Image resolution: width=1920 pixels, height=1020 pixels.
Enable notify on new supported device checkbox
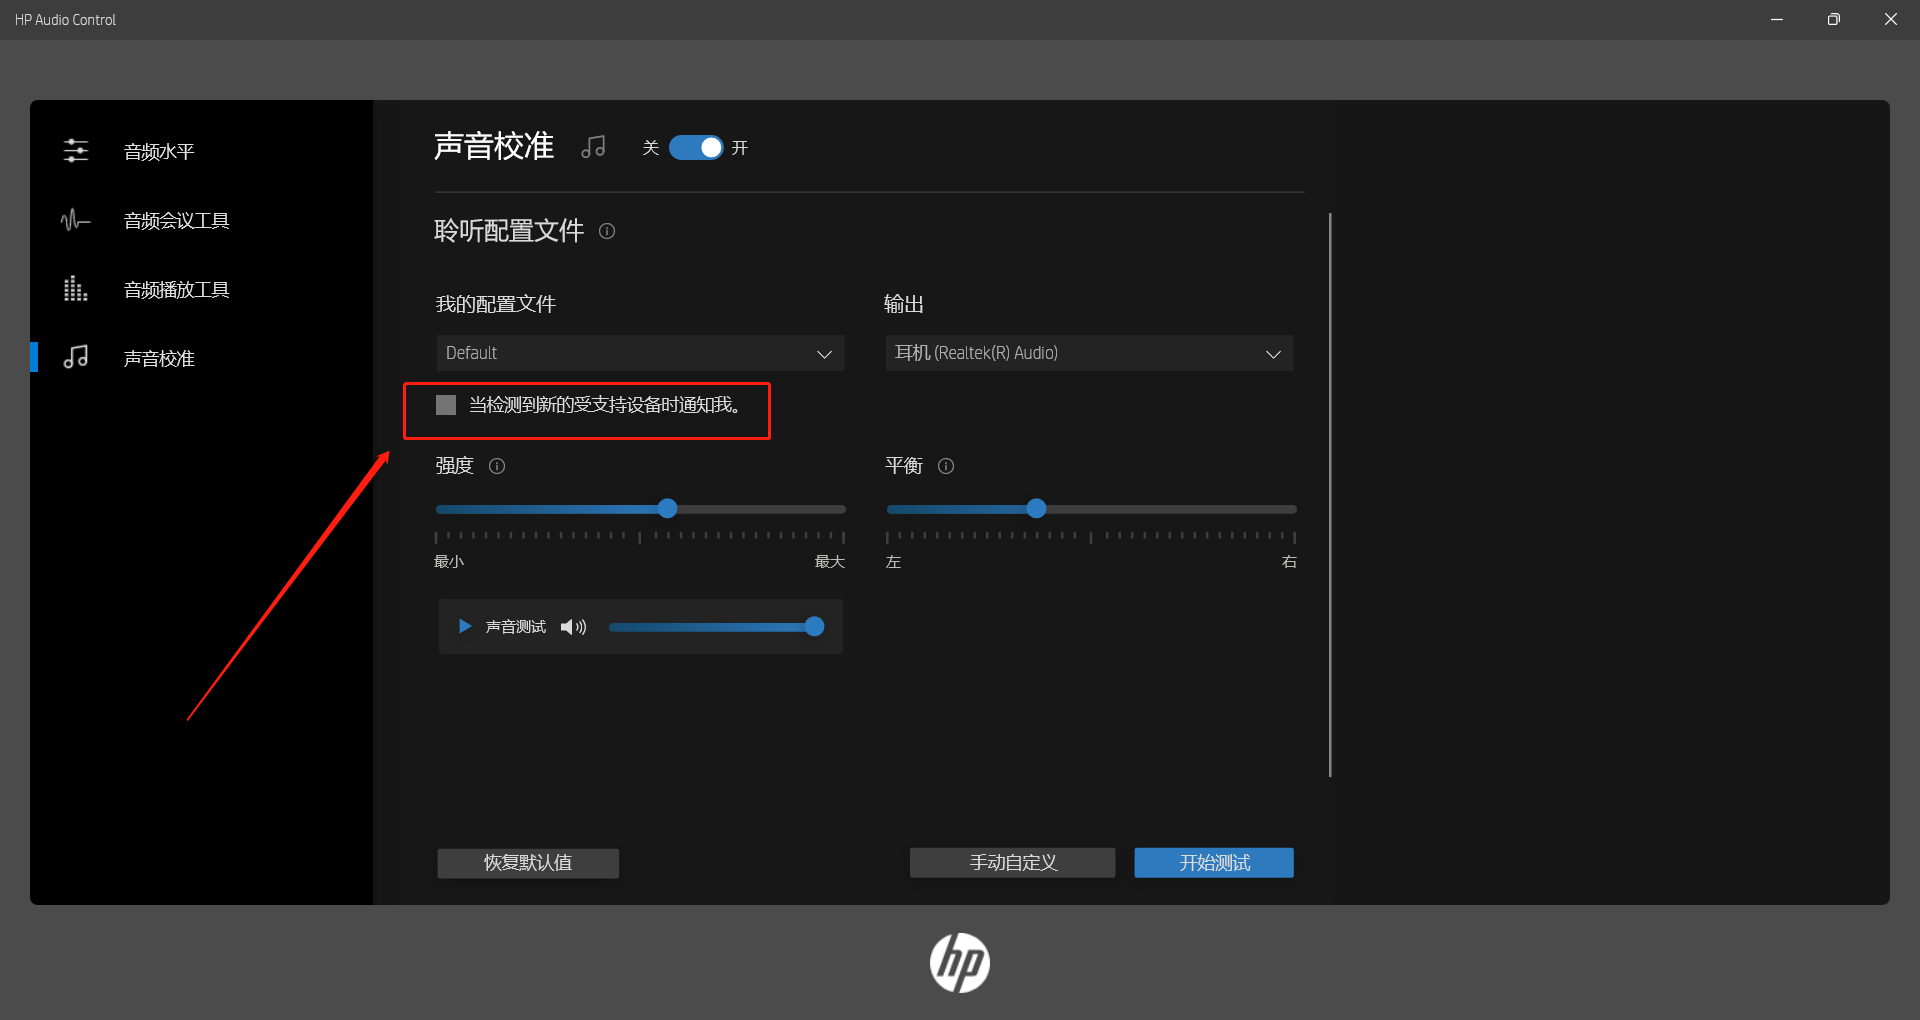[x=446, y=405]
